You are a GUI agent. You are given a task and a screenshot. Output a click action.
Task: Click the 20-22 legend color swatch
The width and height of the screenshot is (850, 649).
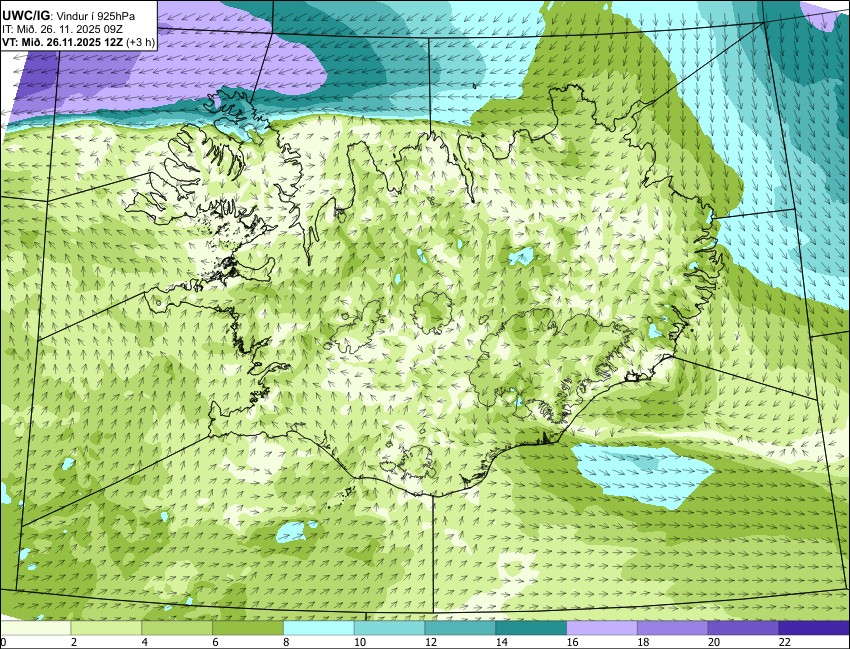coord(743,628)
